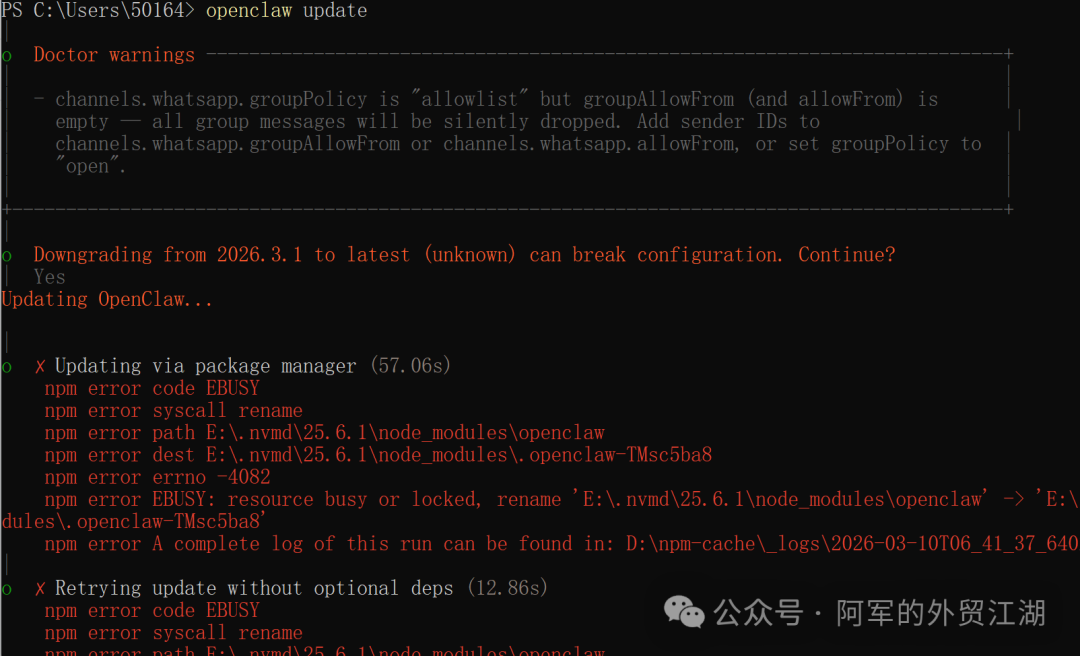Click the red X before "Retrying update"

coord(40,588)
